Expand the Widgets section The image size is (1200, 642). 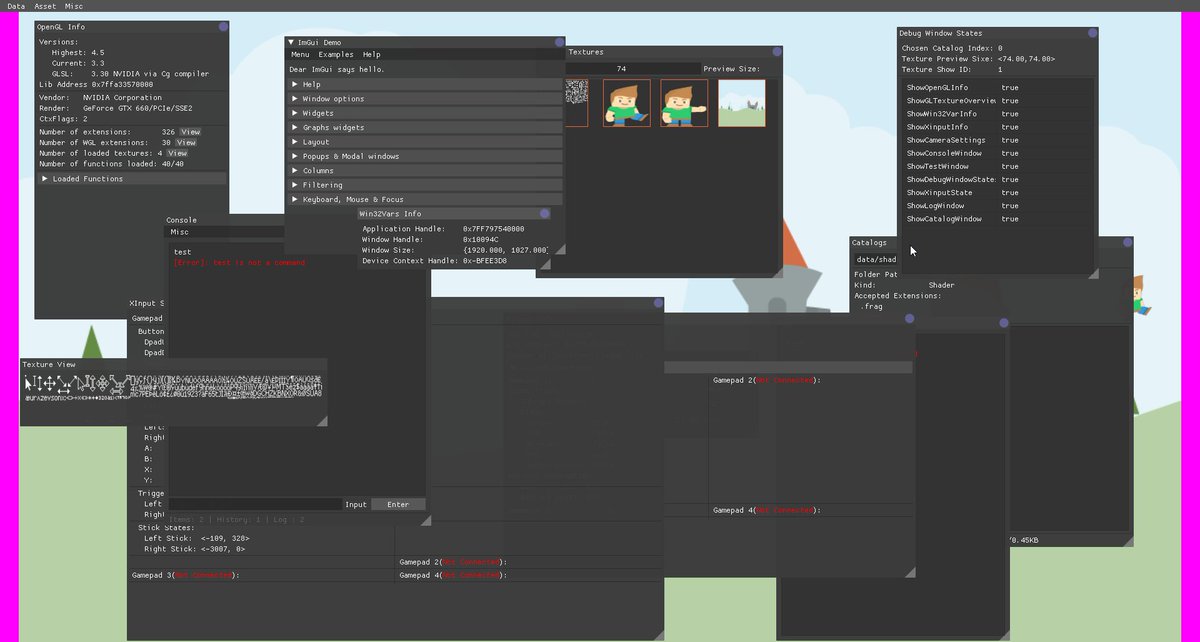tap(424, 113)
